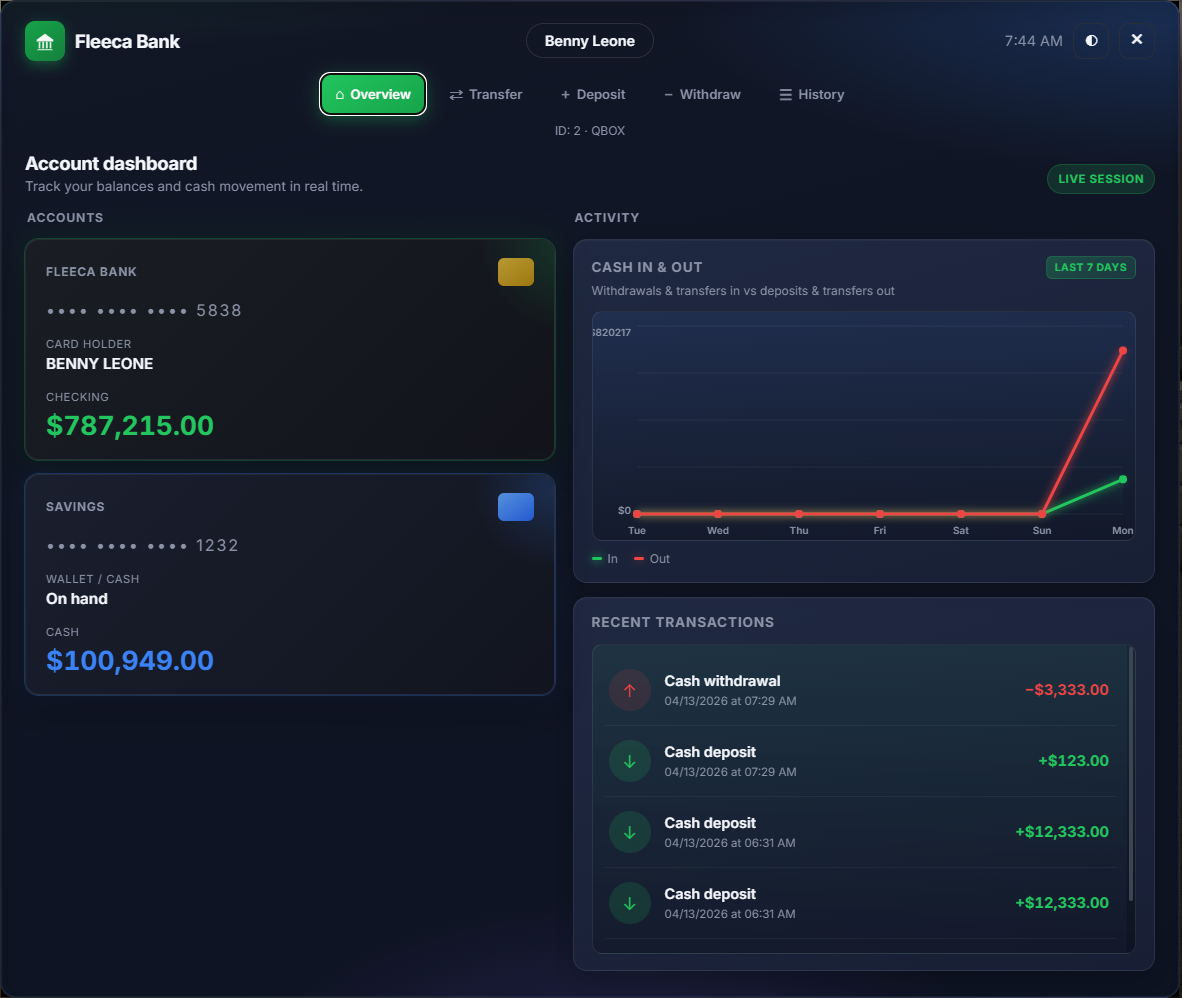This screenshot has height=998, width=1182.
Task: Go to the Withdraw tab
Action: coord(703,94)
